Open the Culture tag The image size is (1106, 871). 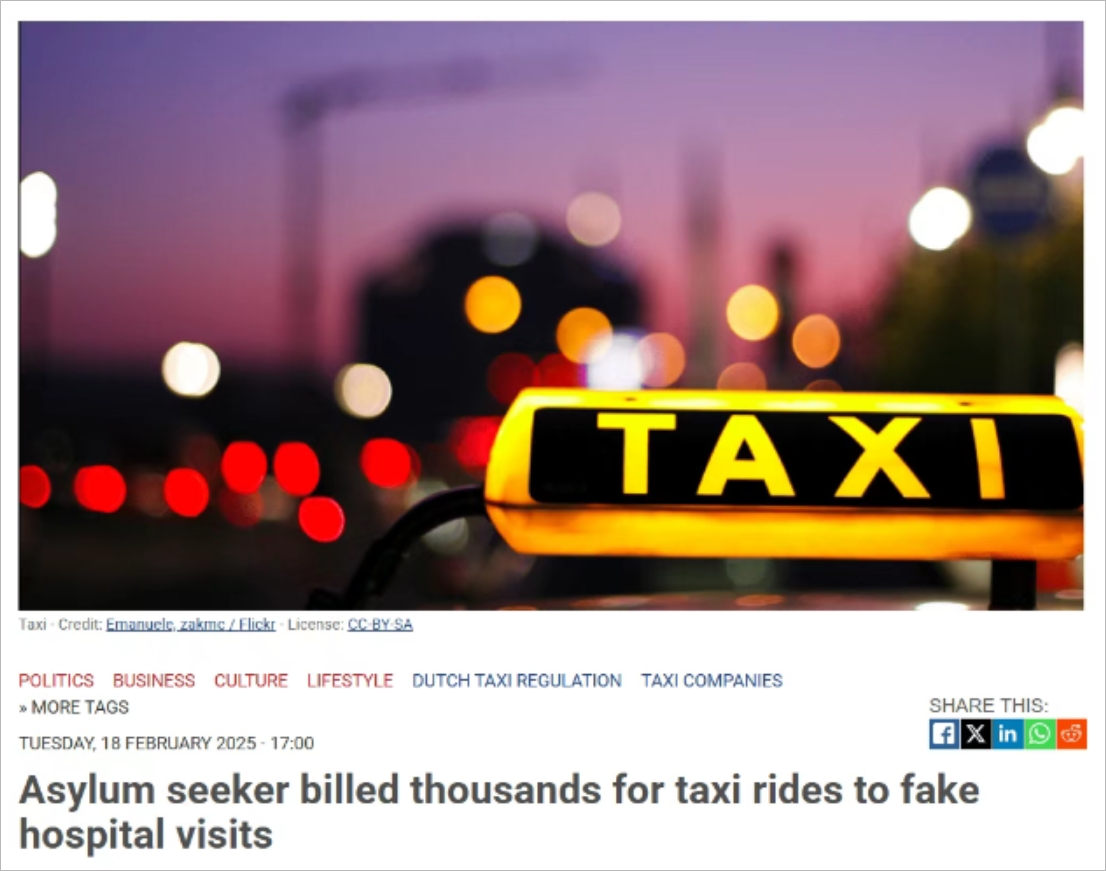pos(251,681)
